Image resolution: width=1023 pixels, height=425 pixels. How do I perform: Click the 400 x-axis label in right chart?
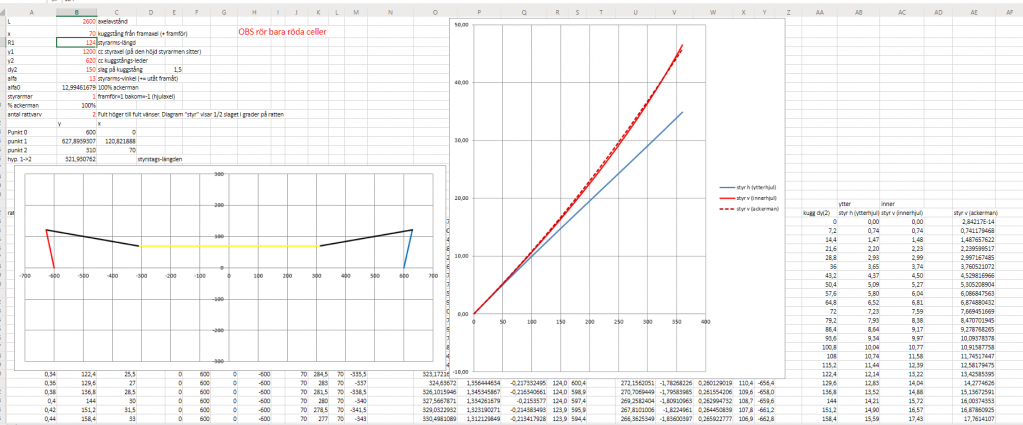coord(705,322)
